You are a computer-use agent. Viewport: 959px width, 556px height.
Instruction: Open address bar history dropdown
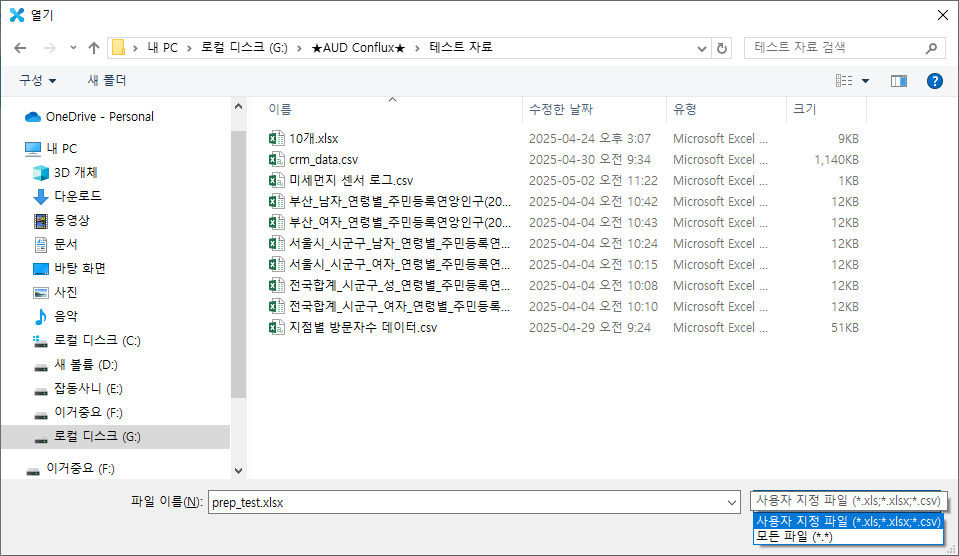pyautogui.click(x=702, y=48)
